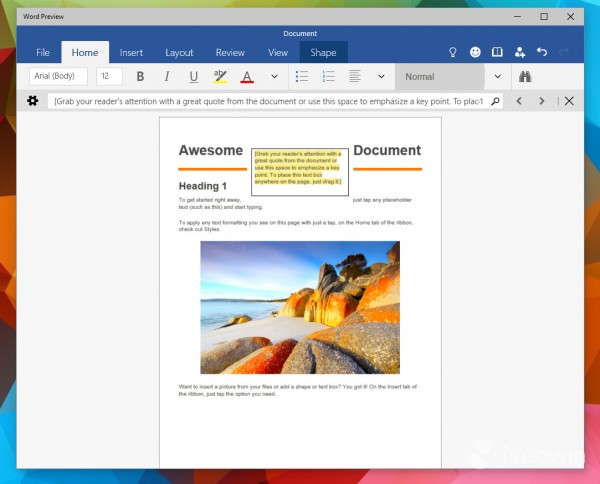Close the find bar

(569, 101)
